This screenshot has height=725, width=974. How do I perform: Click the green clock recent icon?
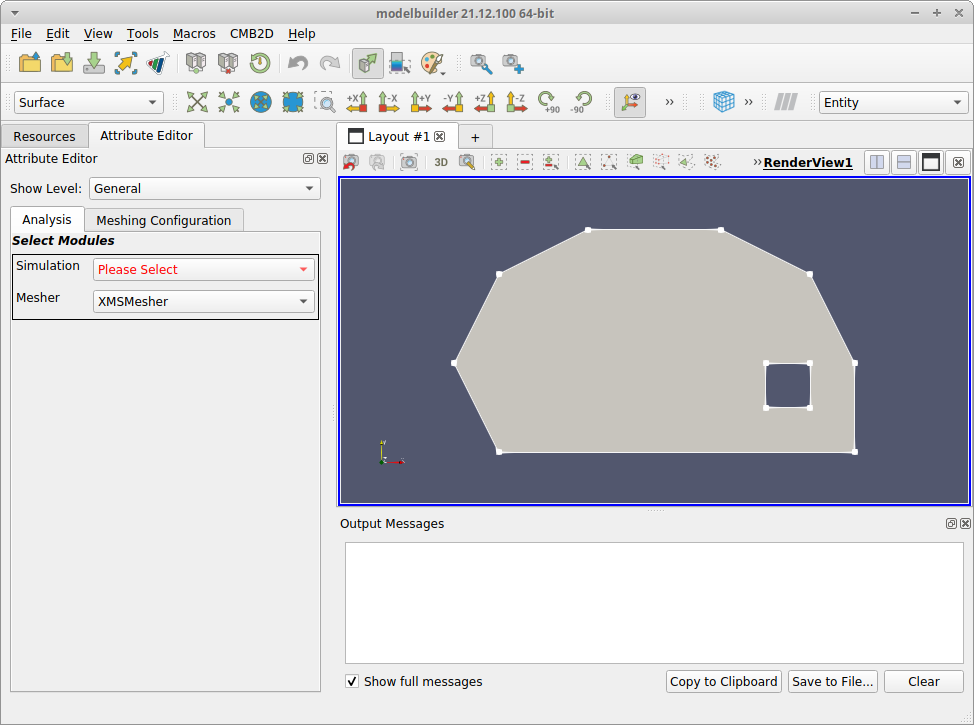tap(260, 63)
